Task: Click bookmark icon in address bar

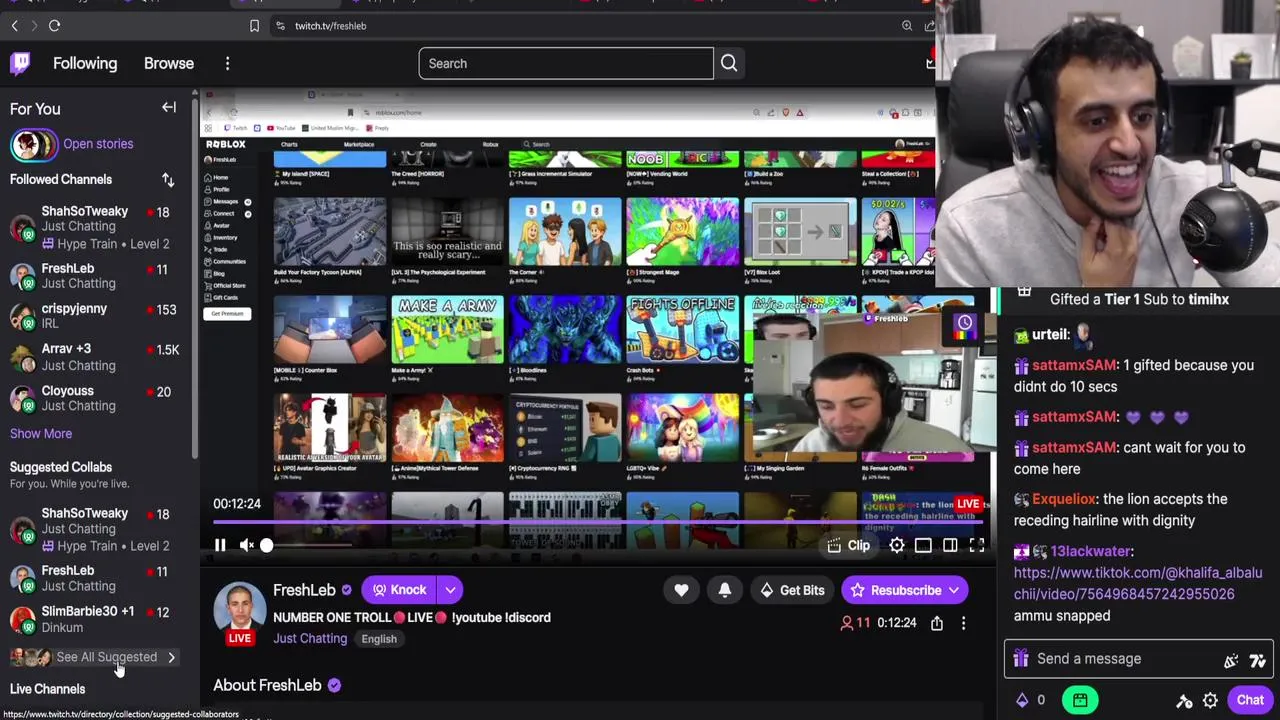Action: 254,26
